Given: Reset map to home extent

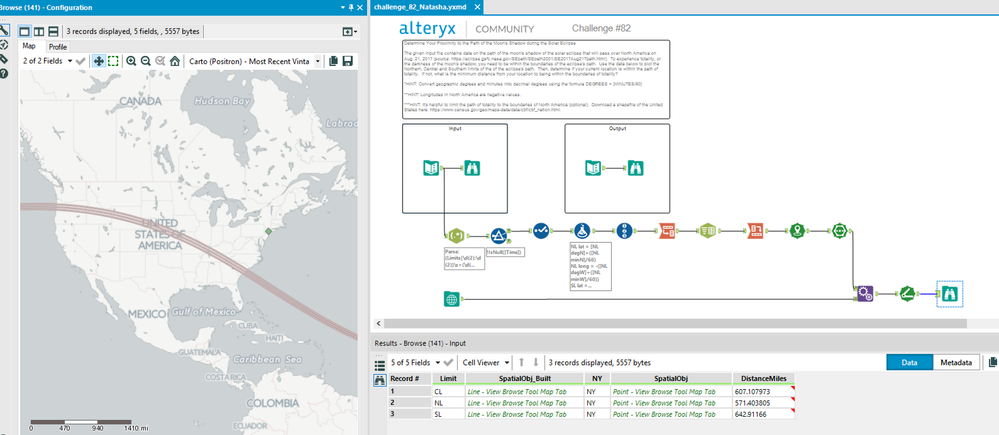Looking at the screenshot, I should [x=175, y=61].
